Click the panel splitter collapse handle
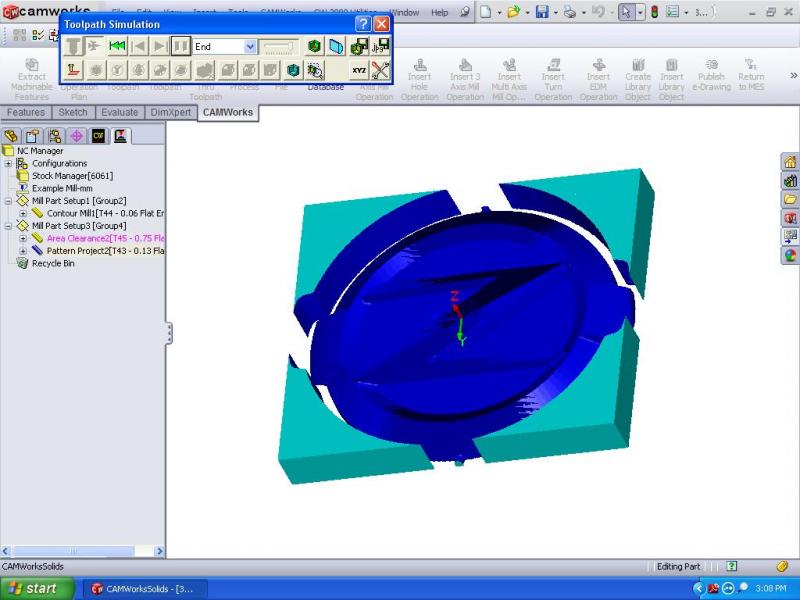 [x=169, y=333]
